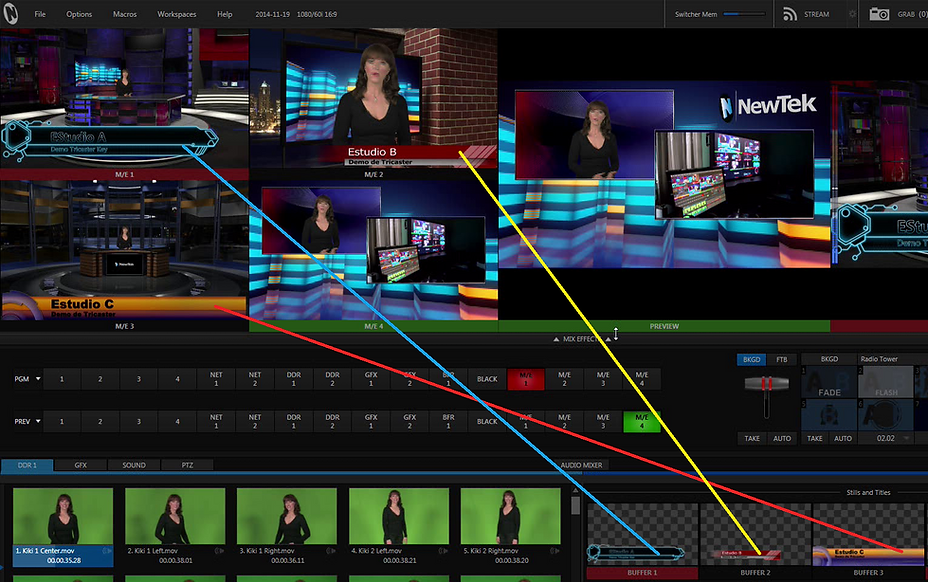The width and height of the screenshot is (928, 582).
Task: Select DDR 1 on Preview row
Action: (294, 422)
